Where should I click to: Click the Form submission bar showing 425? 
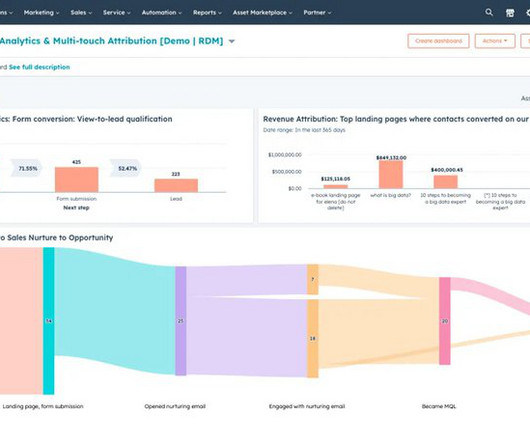coord(77,179)
